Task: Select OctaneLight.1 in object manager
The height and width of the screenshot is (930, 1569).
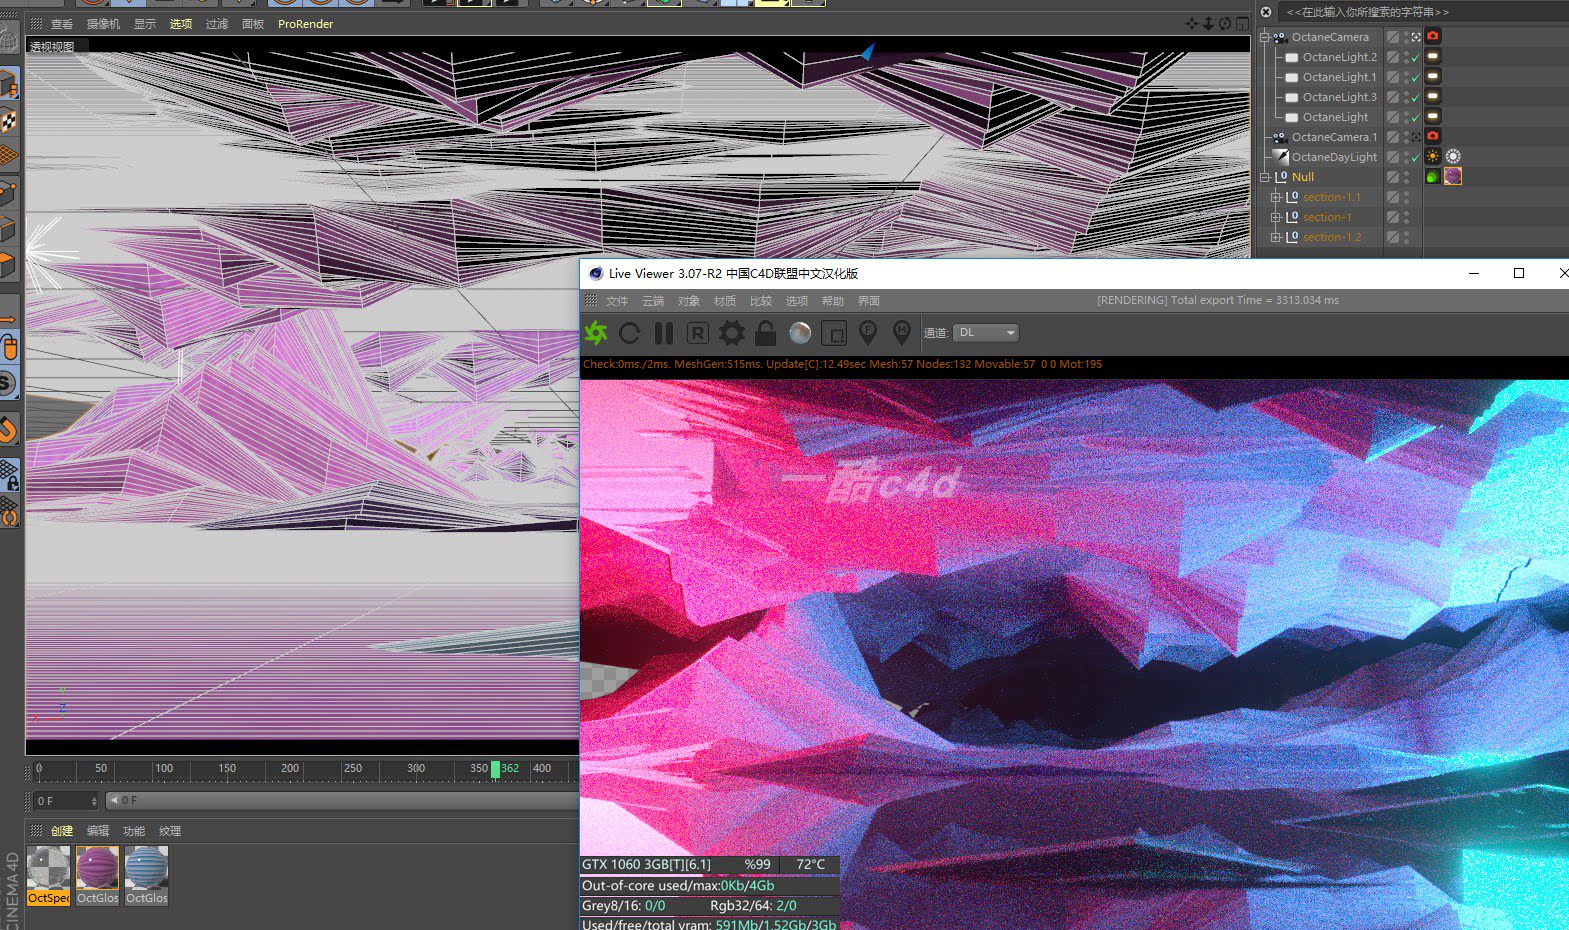Action: [1339, 77]
